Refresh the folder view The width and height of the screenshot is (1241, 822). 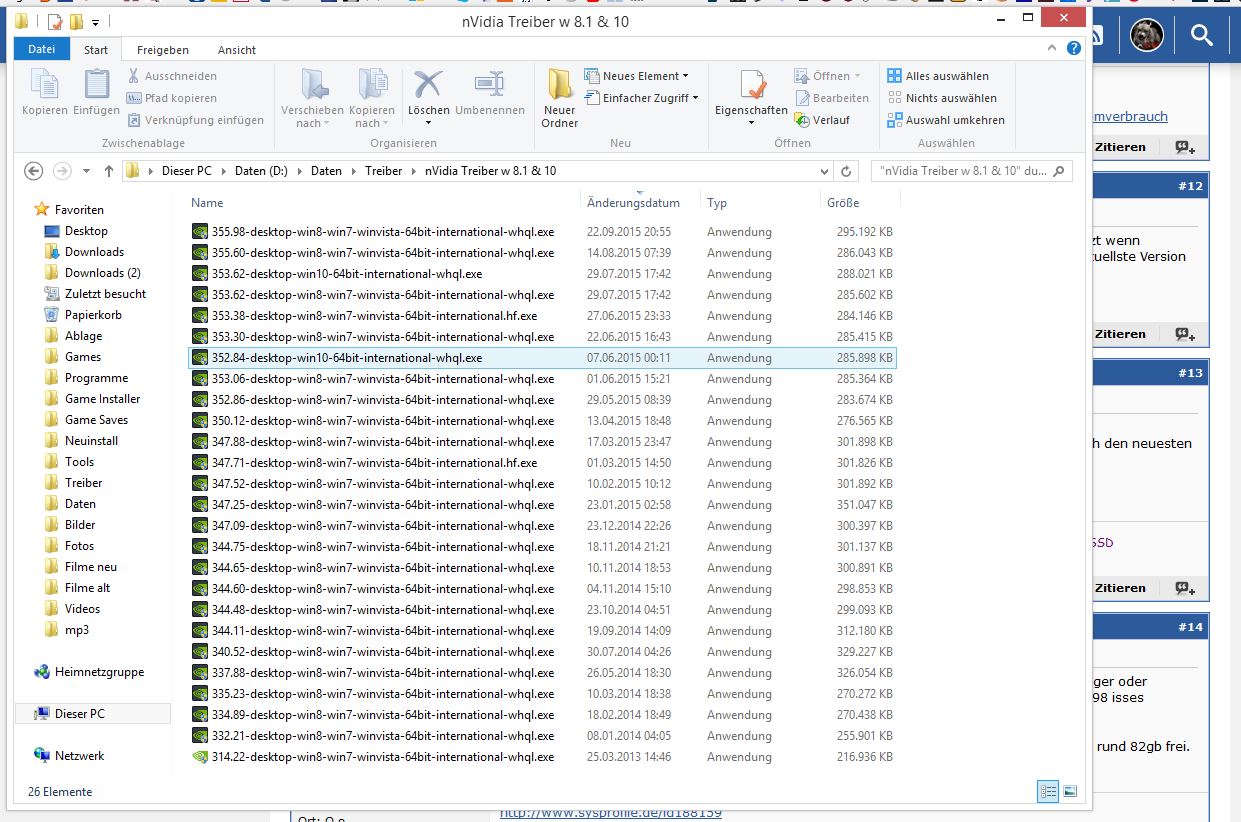click(847, 171)
